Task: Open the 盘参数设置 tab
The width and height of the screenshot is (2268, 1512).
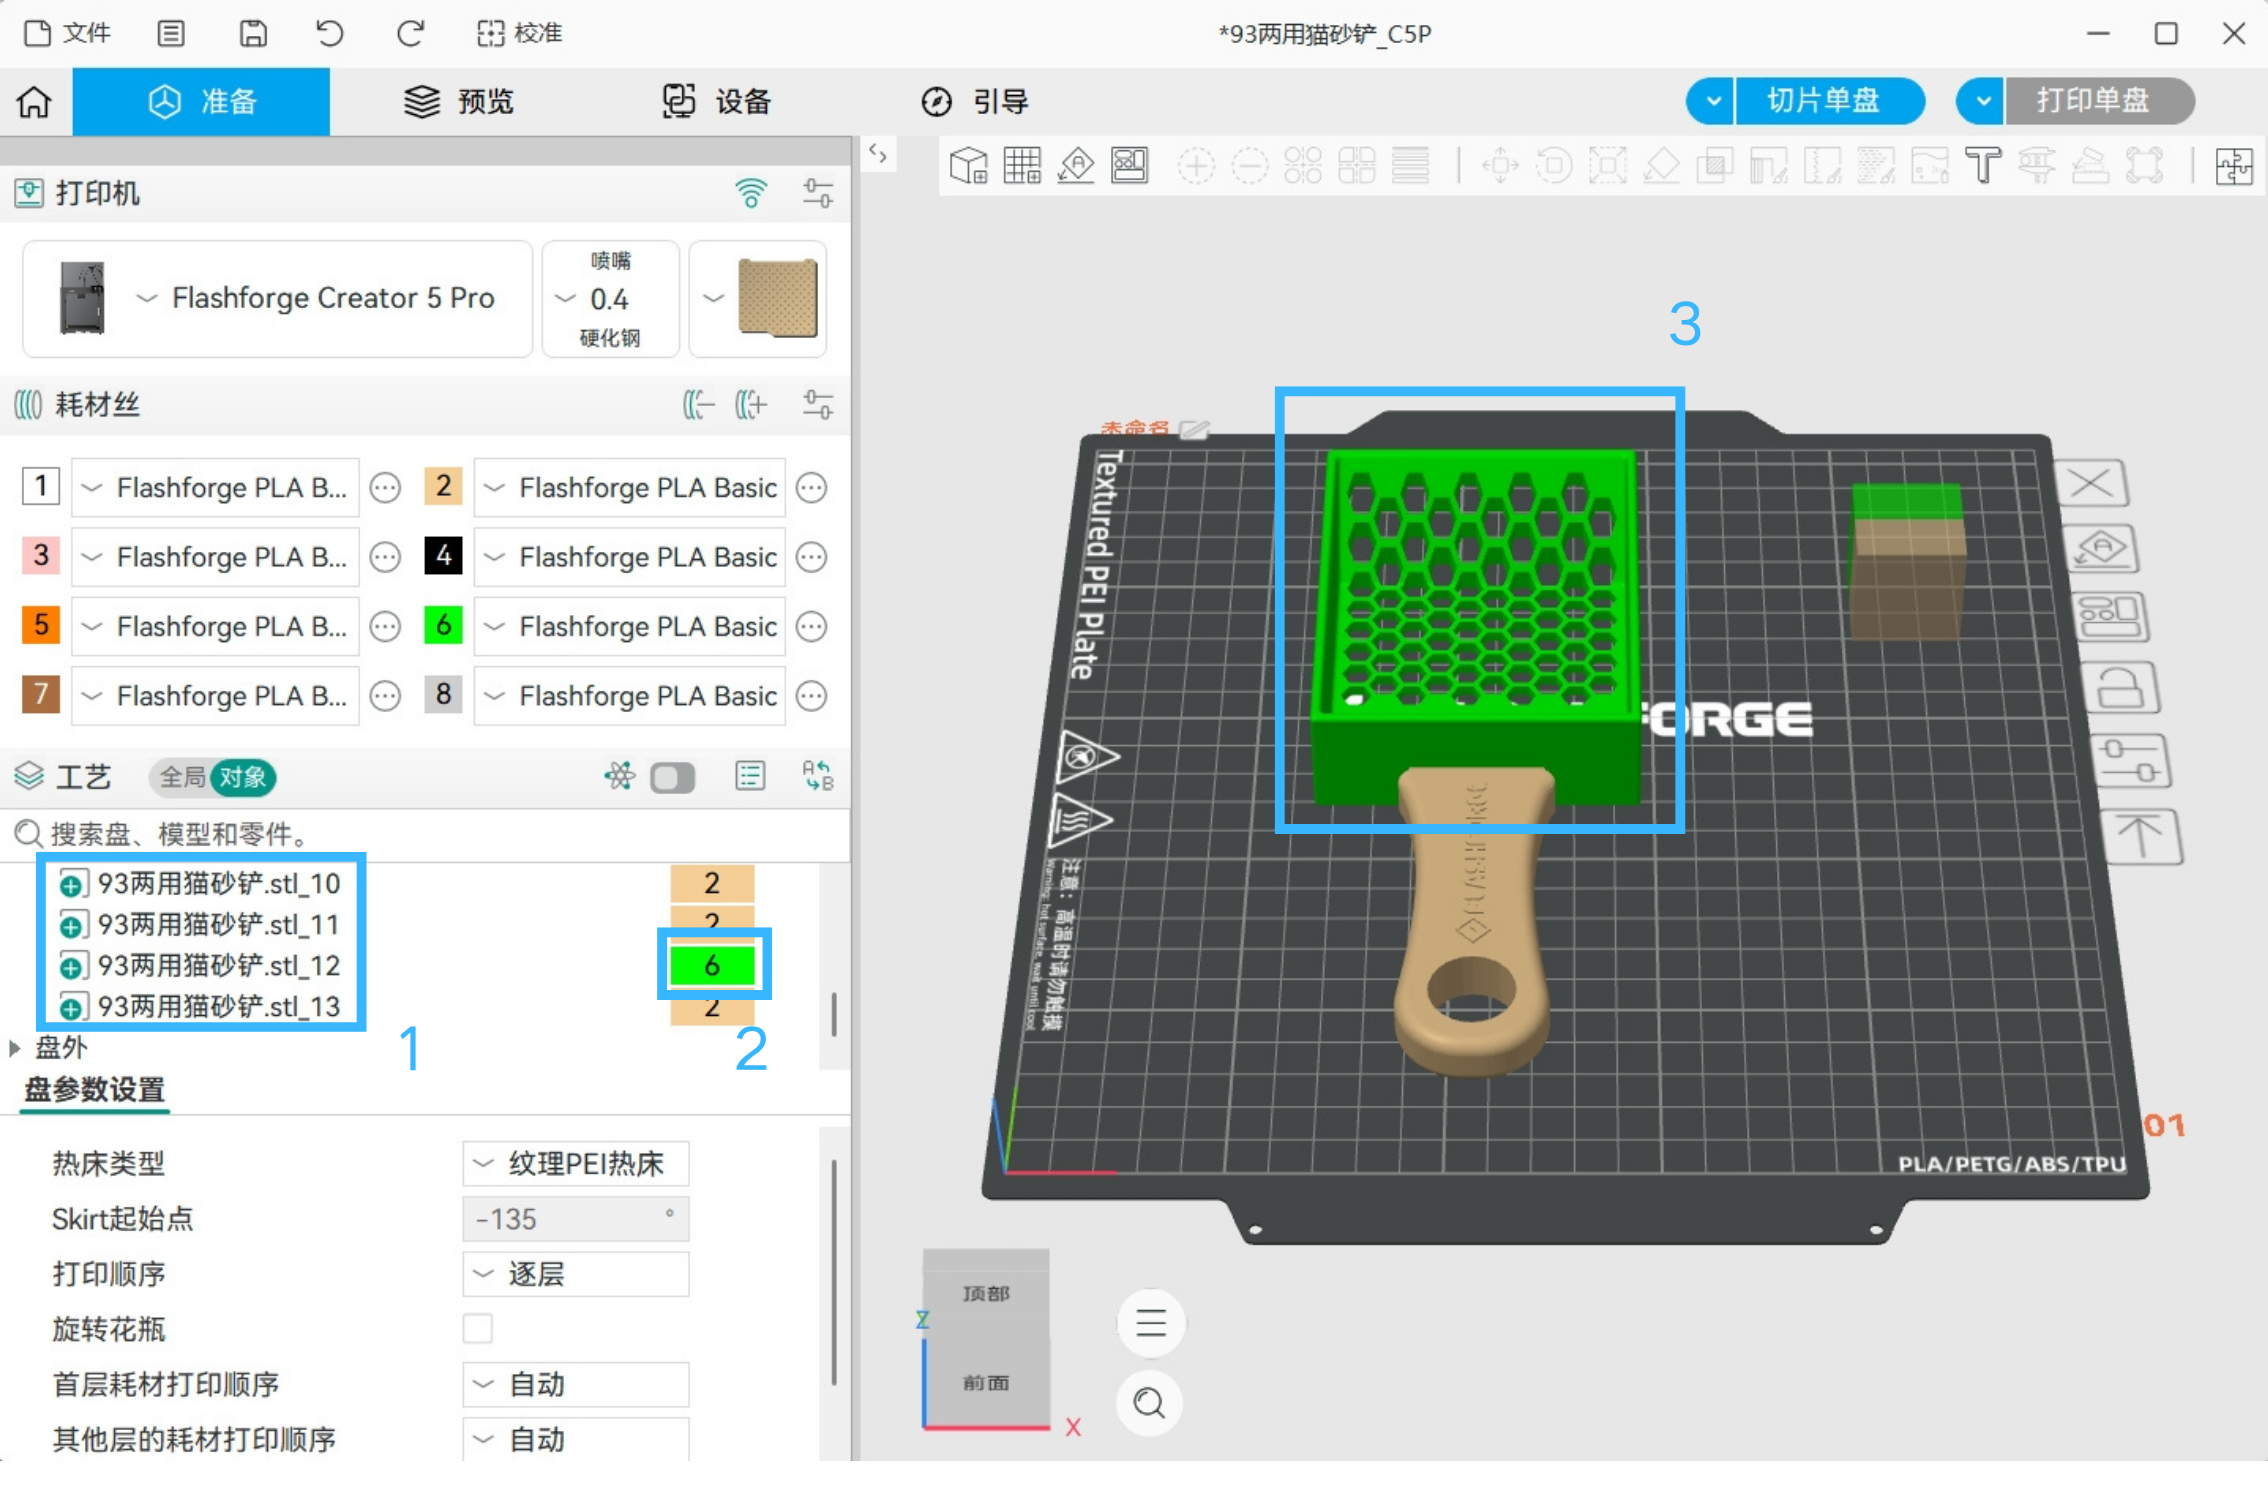Action: tap(95, 1089)
